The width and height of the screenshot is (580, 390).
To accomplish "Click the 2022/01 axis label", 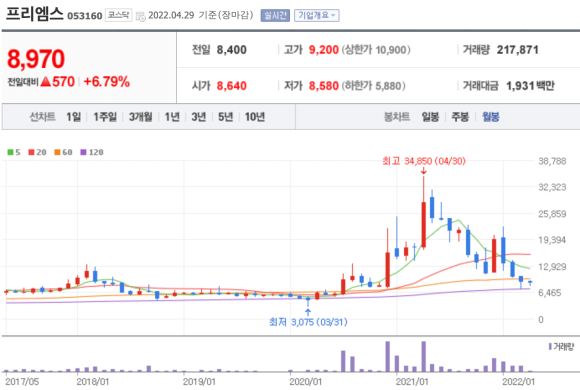I will pos(518,381).
